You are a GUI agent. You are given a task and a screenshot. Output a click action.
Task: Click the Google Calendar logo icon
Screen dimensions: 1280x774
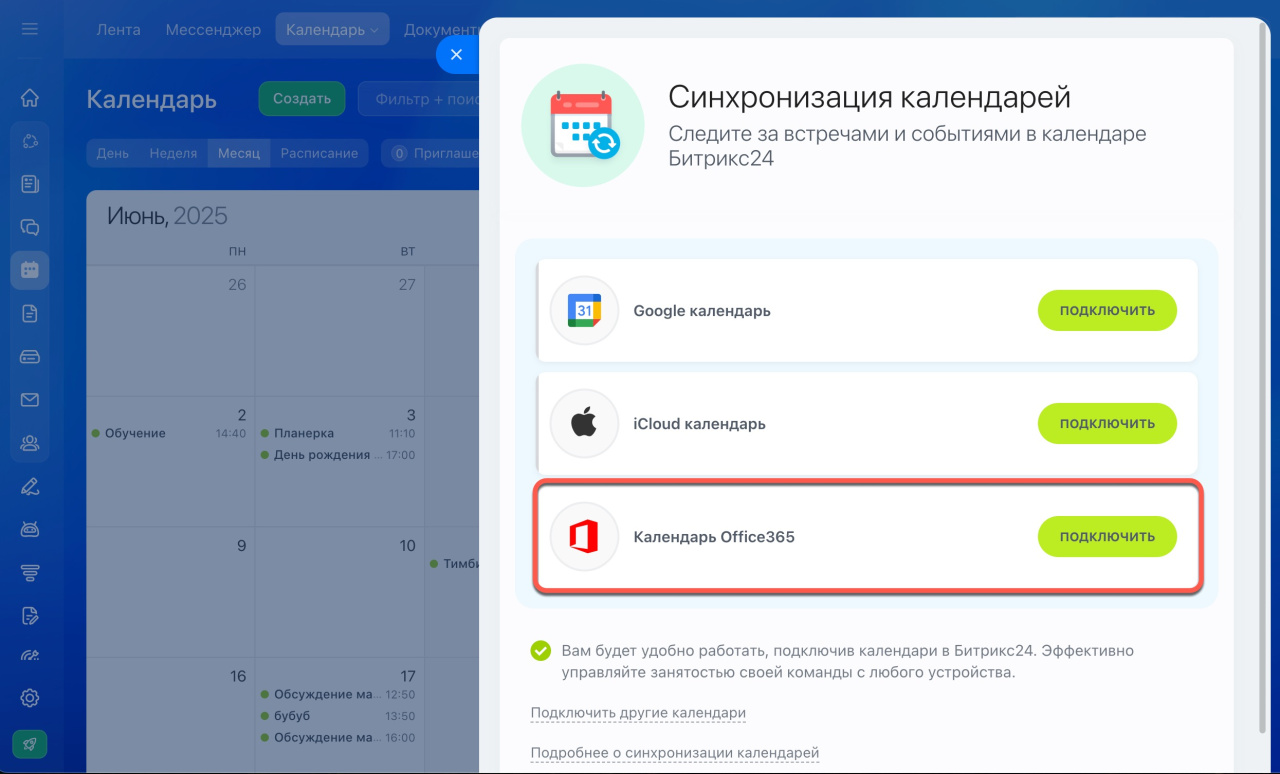click(584, 311)
